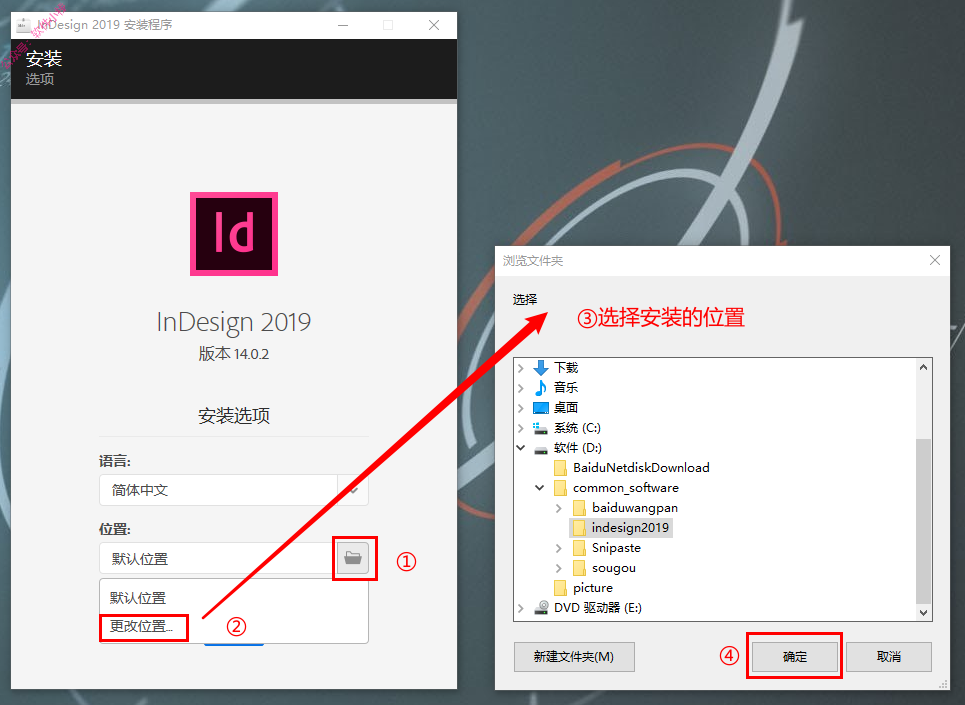Select 软件 (D:) drive label

click(578, 448)
